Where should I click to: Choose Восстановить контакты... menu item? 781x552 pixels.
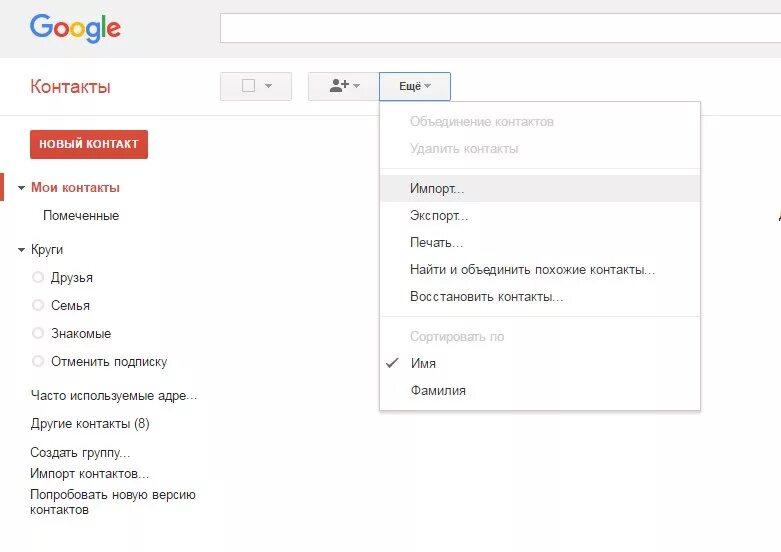[540, 296]
